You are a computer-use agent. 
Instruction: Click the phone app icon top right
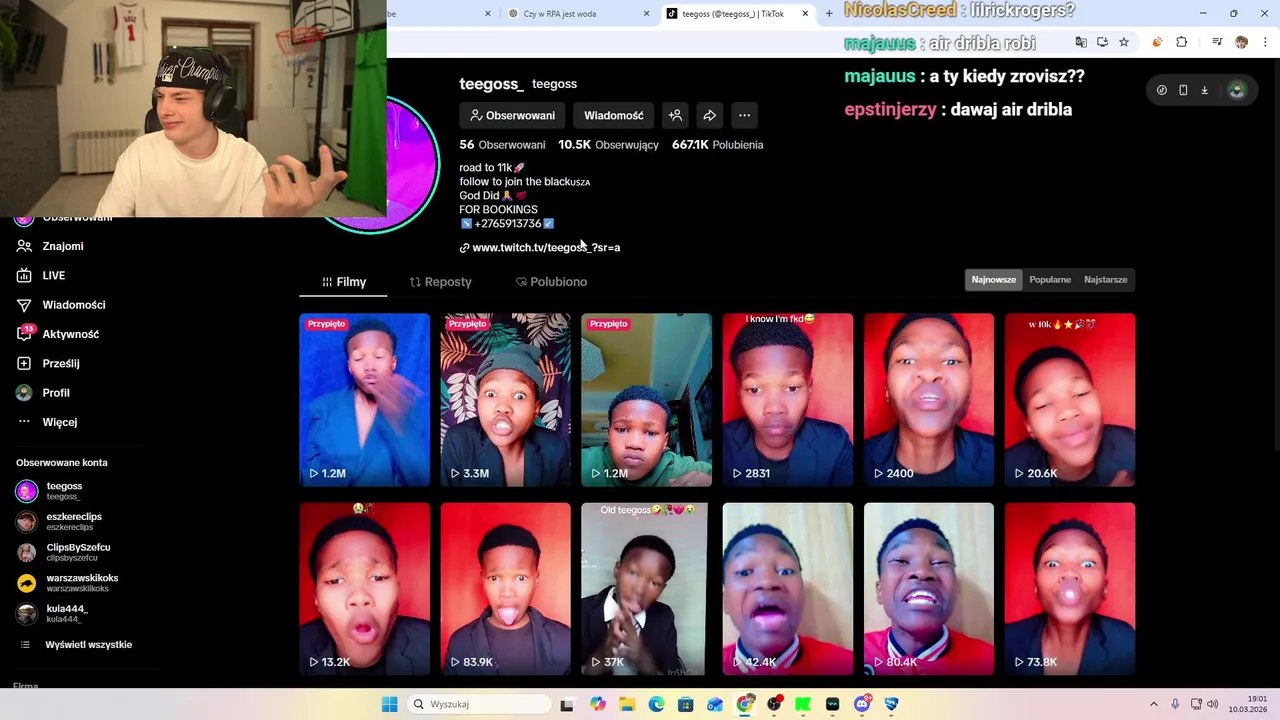pyautogui.click(x=1183, y=90)
